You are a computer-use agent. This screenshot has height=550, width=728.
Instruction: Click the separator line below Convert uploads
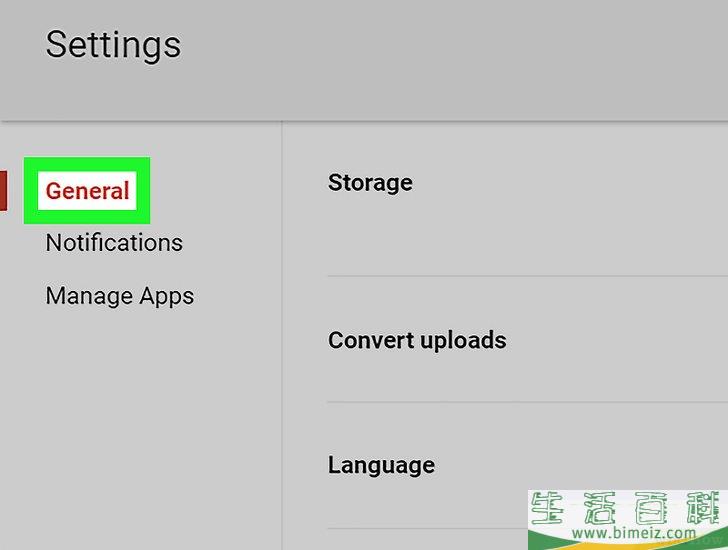pyautogui.click(x=527, y=402)
